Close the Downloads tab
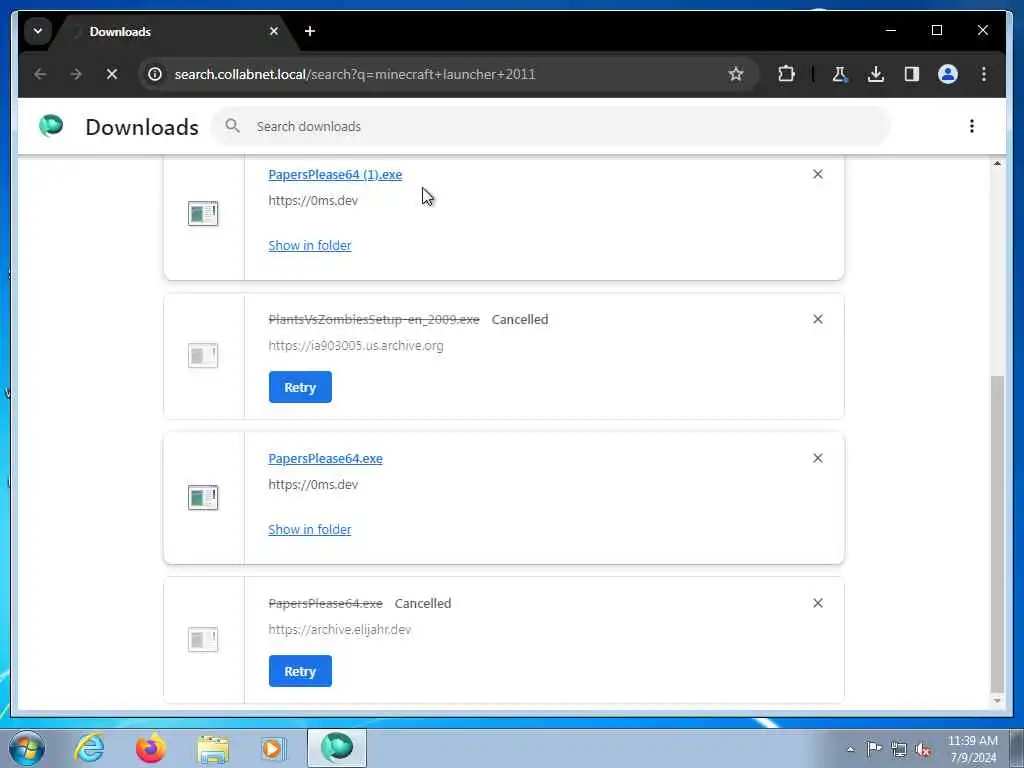 274,31
